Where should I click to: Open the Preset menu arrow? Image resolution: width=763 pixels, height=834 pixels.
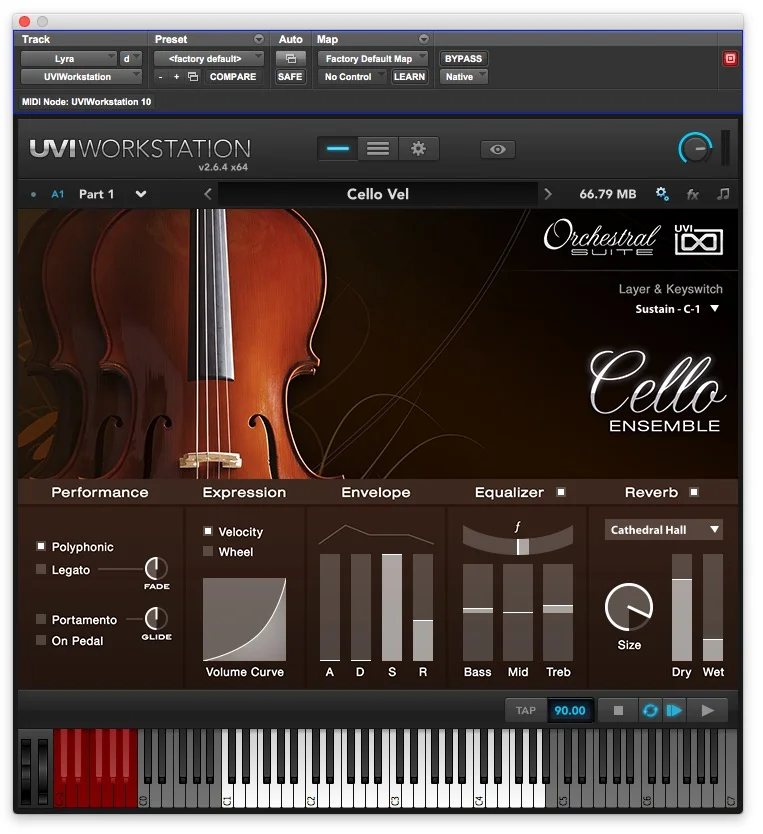coord(258,39)
